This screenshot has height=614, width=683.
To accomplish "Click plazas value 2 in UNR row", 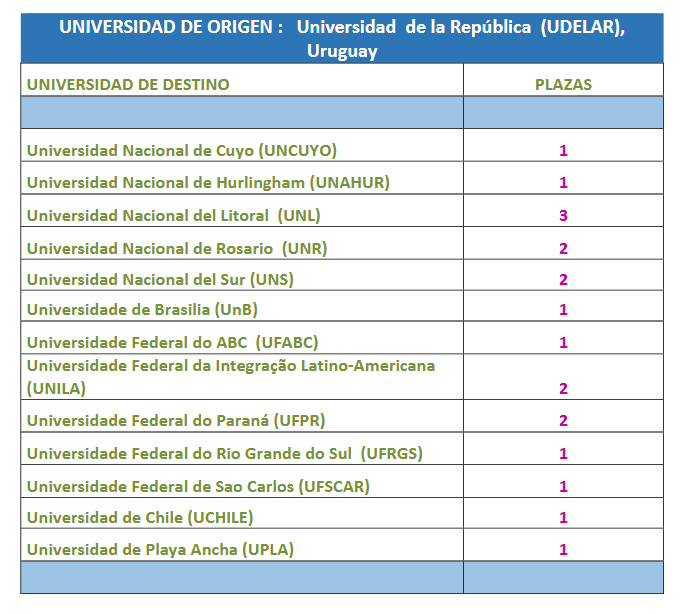I will tap(563, 249).
